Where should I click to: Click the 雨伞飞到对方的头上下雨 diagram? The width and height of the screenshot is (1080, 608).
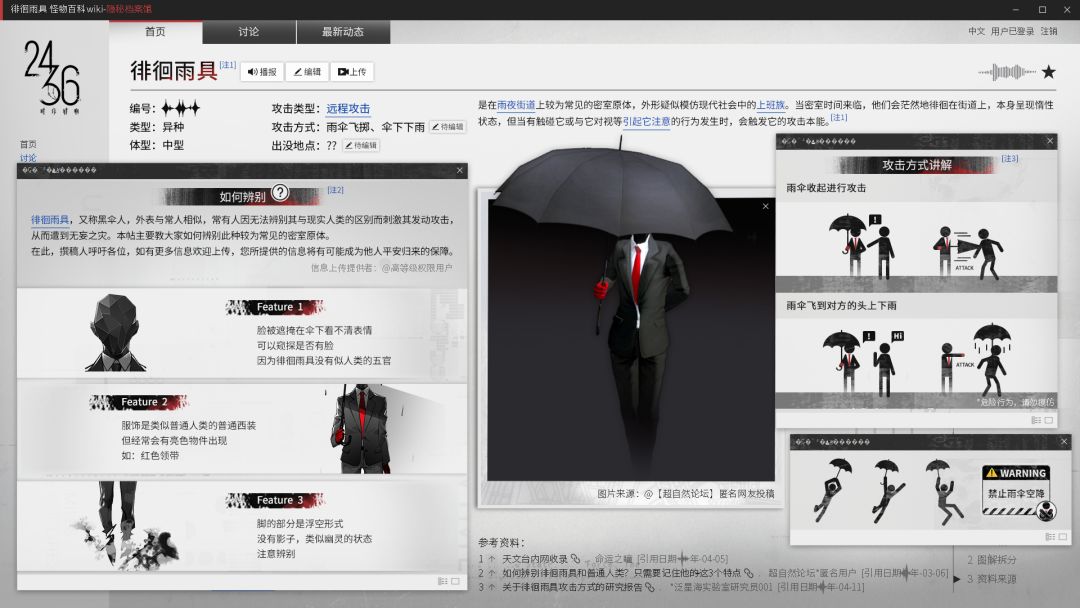[916, 363]
